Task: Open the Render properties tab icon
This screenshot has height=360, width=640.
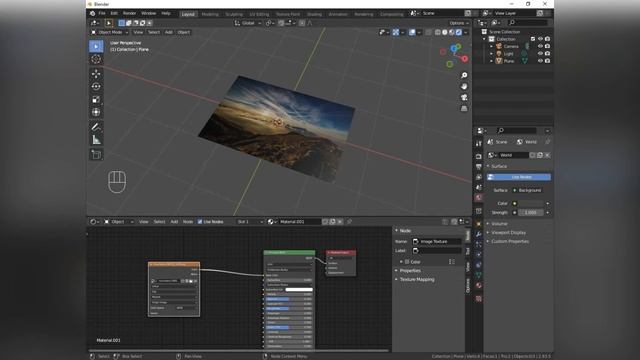Action: 479,156
